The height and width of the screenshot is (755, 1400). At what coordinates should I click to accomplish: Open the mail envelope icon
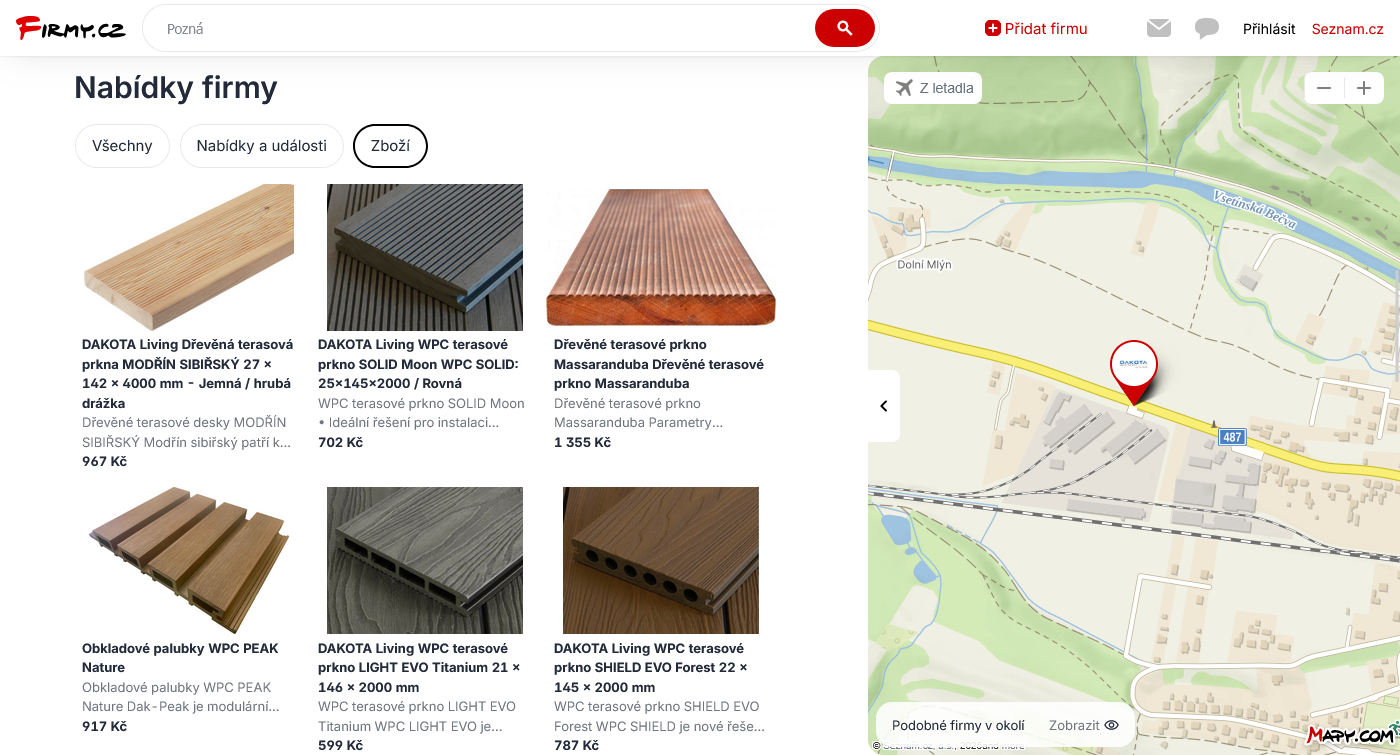[1159, 28]
